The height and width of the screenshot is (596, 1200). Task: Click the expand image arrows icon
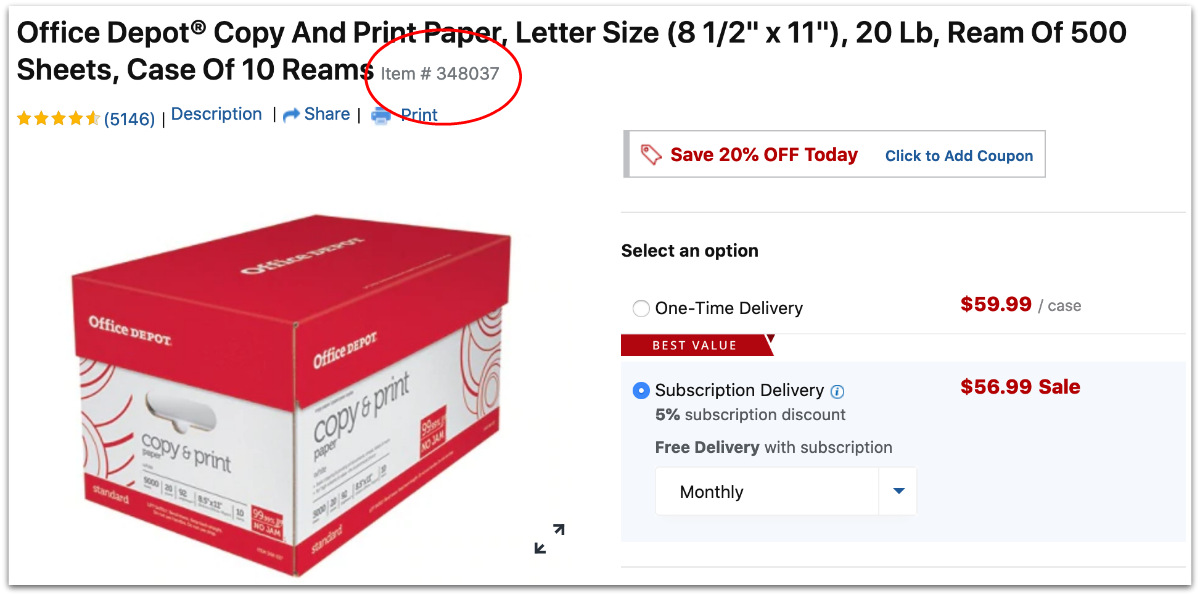coord(549,538)
